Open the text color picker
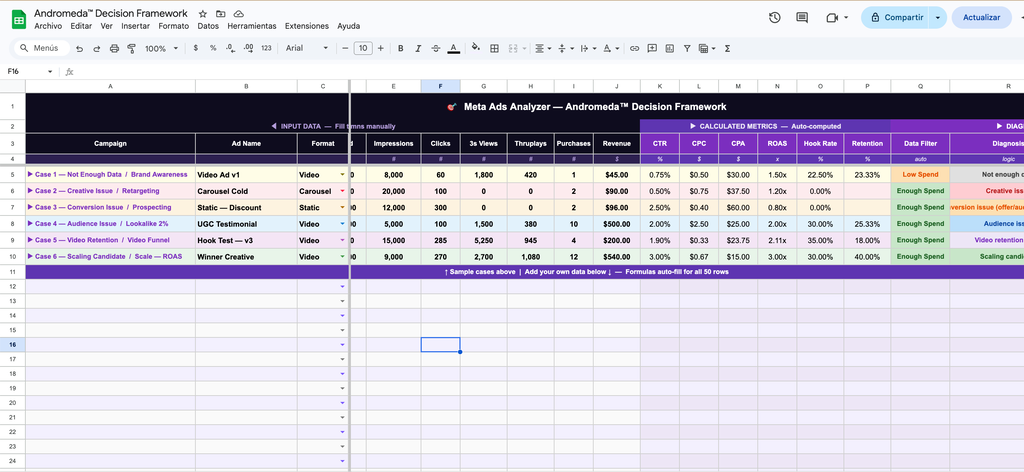The width and height of the screenshot is (1024, 472). tap(453, 48)
